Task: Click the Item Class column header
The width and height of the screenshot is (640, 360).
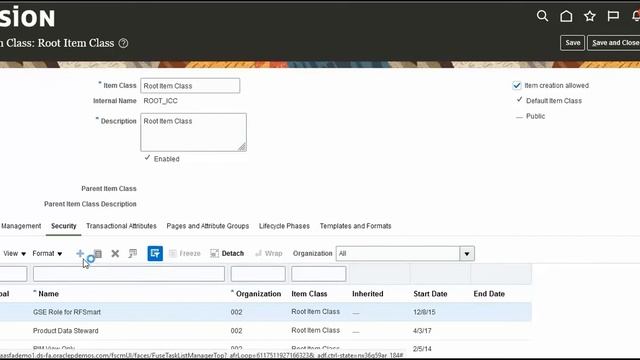Action: [x=309, y=294]
